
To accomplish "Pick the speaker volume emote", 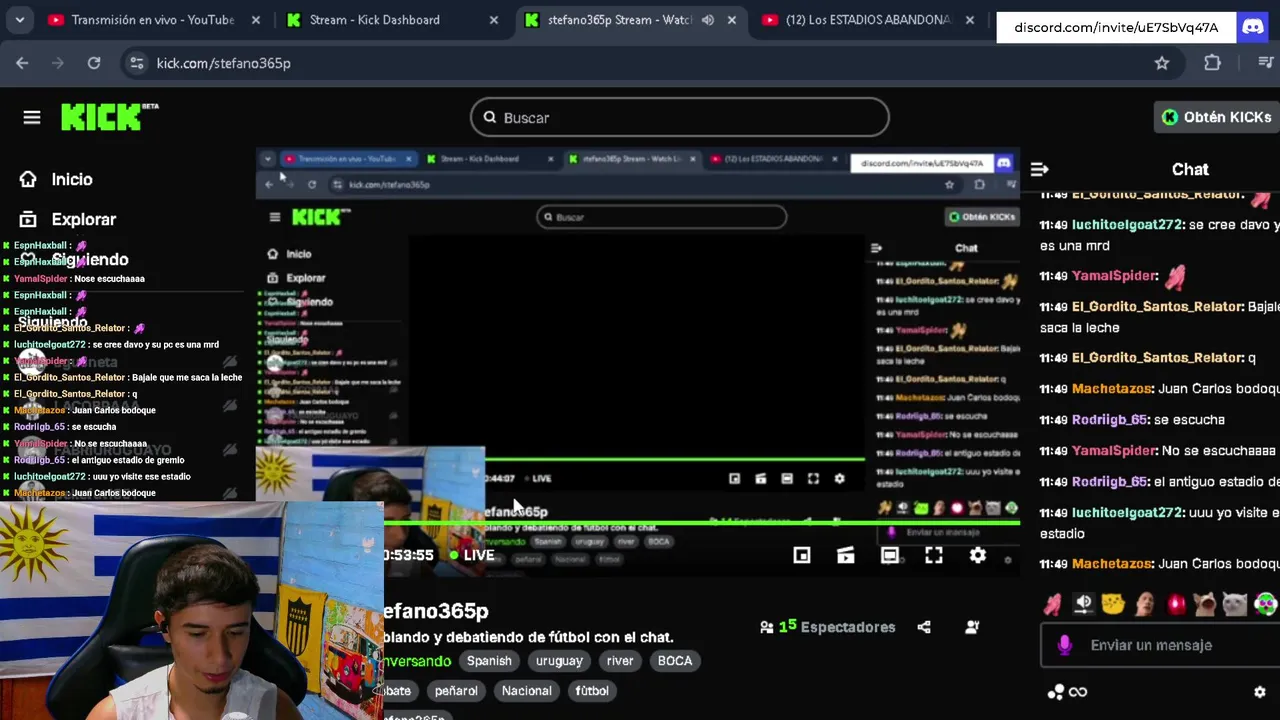I will pos(1083,604).
